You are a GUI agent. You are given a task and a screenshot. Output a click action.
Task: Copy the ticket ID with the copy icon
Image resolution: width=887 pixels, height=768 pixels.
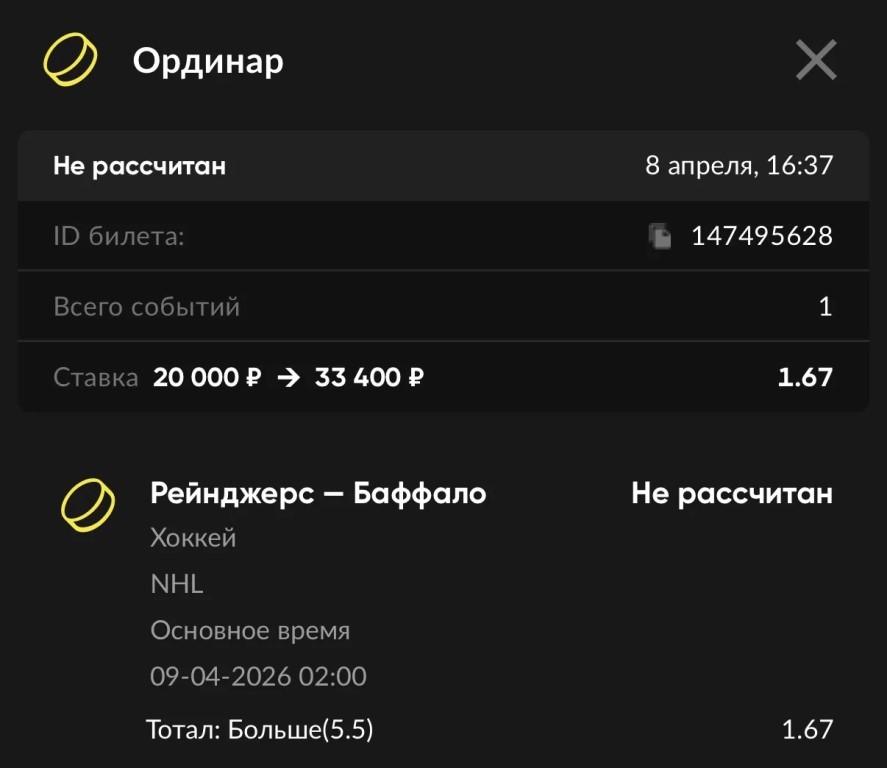(x=660, y=236)
